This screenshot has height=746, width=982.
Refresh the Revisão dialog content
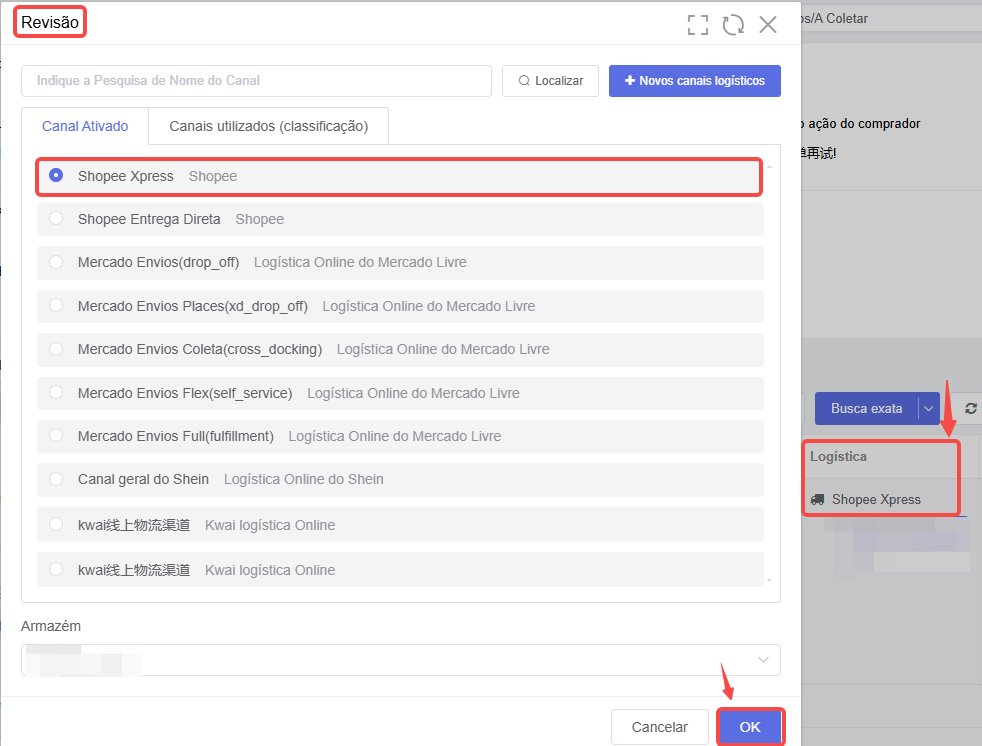click(x=733, y=25)
